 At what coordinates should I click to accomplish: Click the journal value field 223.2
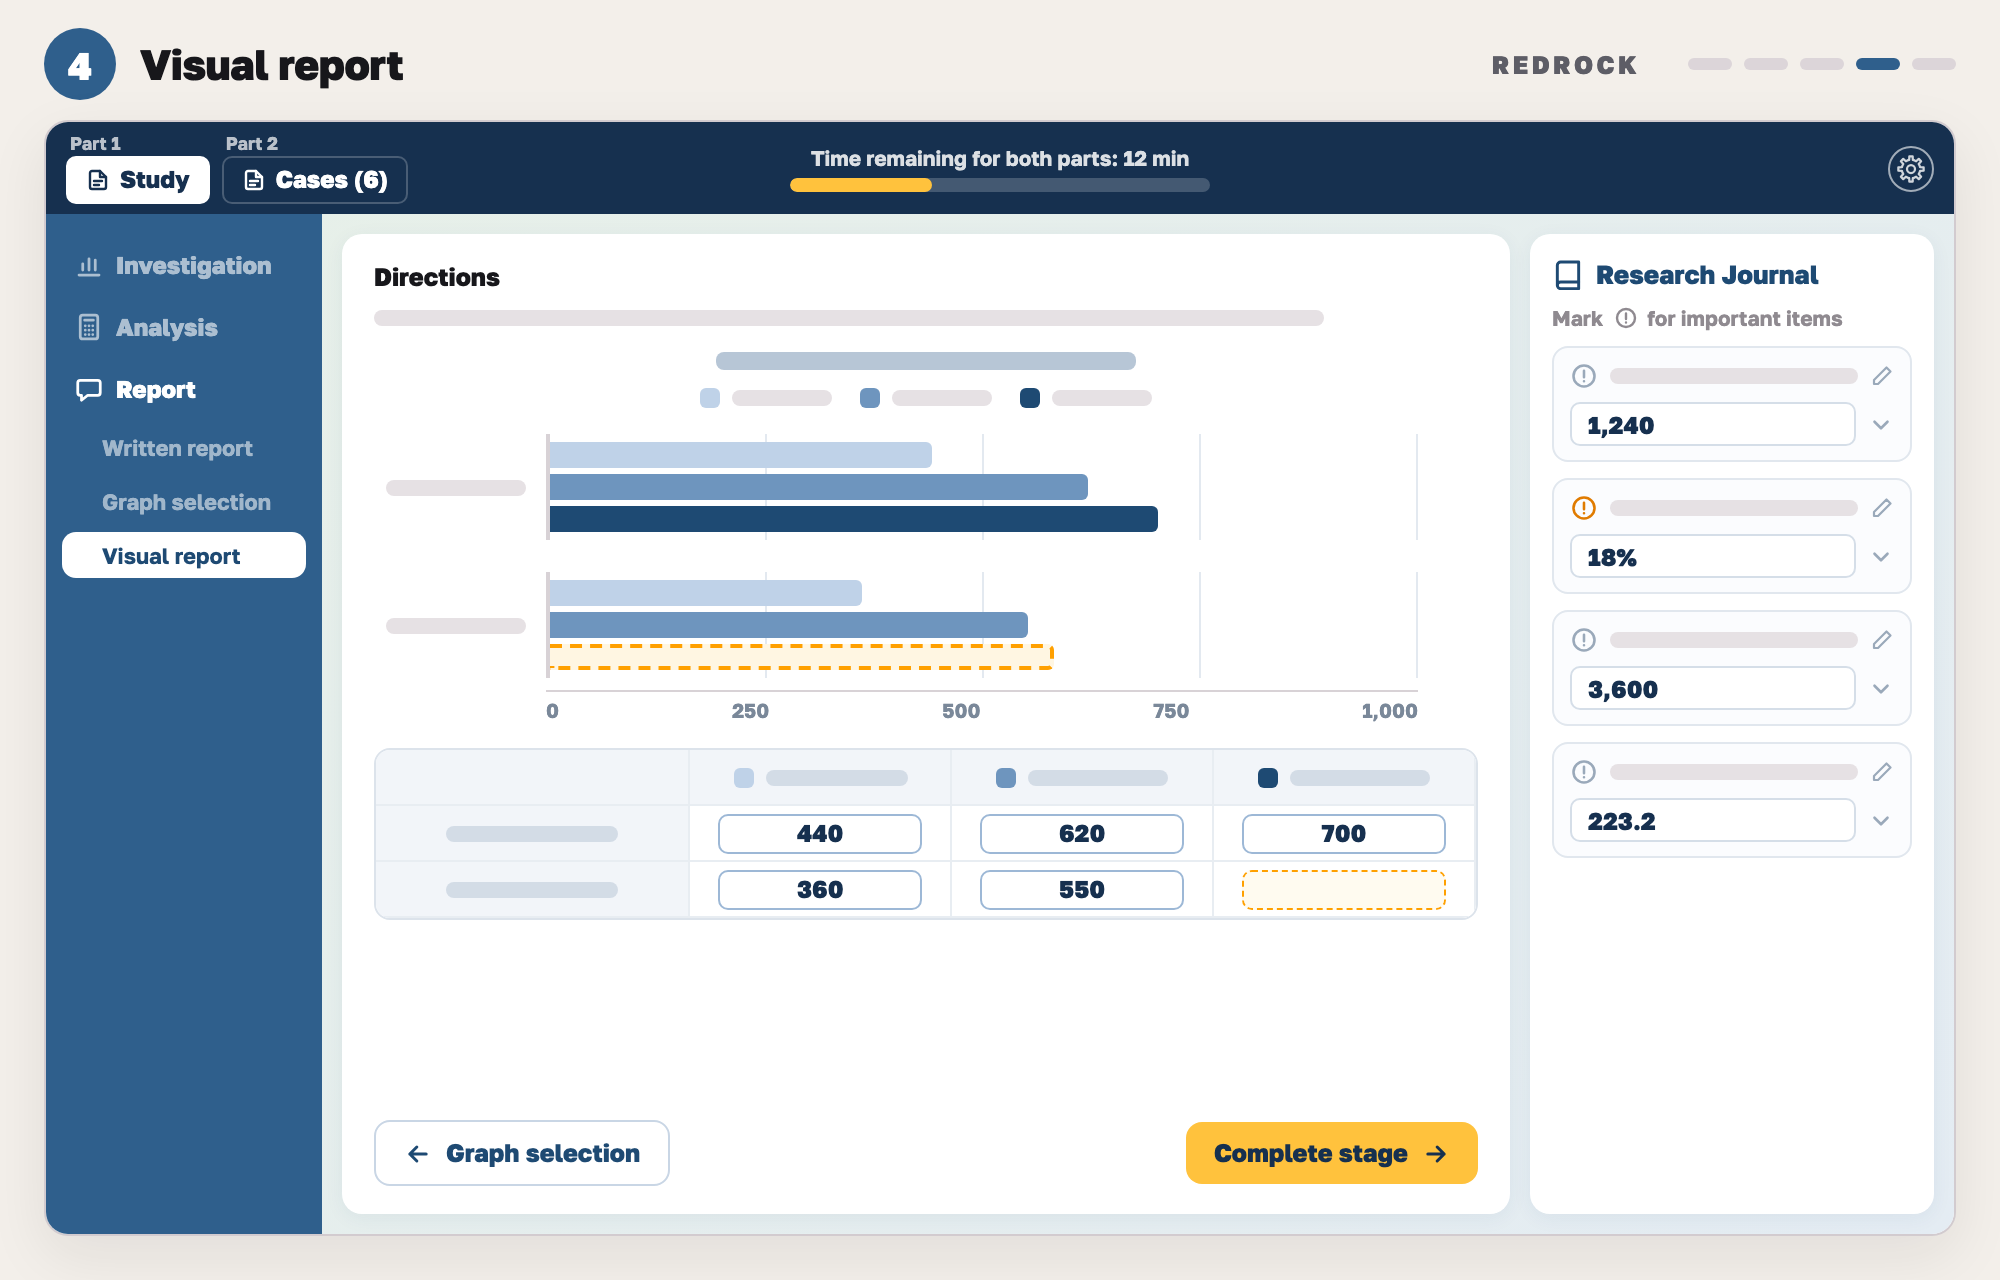point(1712,821)
